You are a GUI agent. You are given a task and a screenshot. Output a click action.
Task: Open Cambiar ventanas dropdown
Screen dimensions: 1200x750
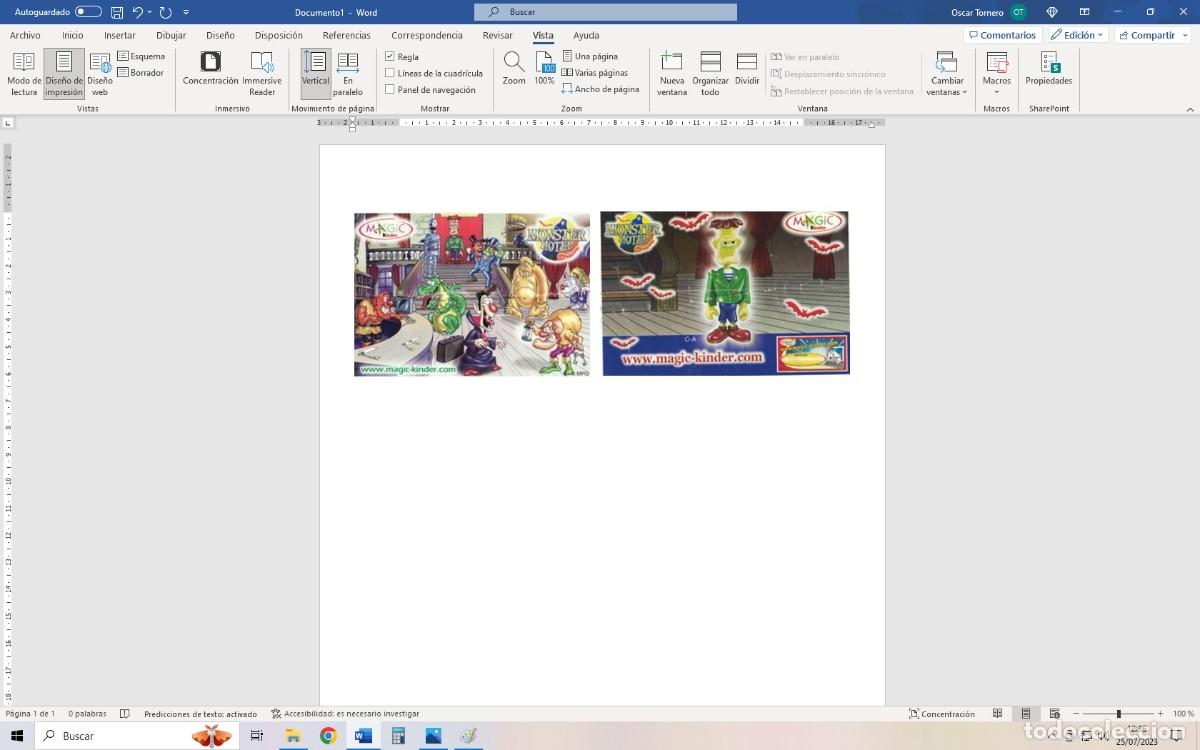[x=947, y=74]
